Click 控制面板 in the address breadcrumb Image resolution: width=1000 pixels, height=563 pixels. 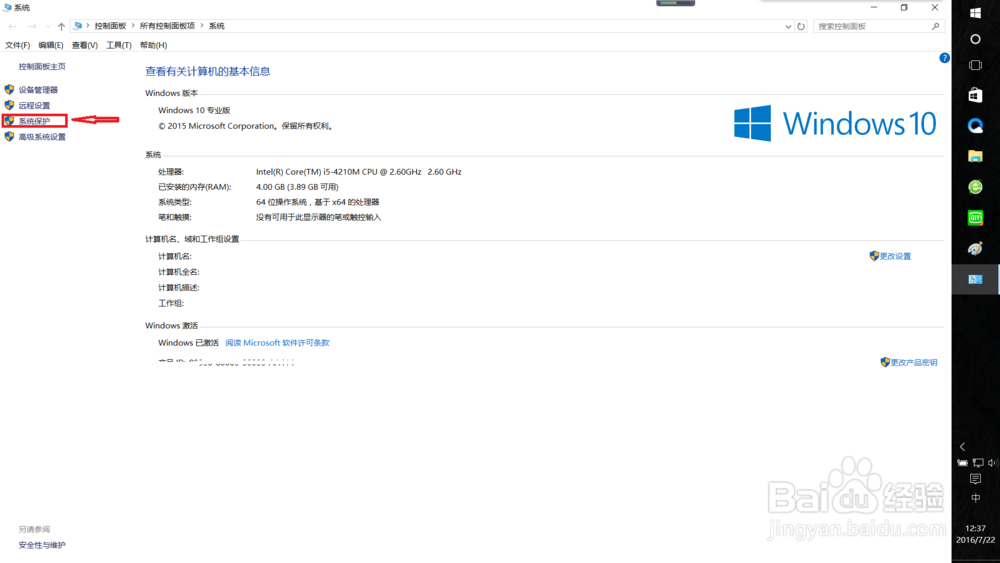(110, 26)
